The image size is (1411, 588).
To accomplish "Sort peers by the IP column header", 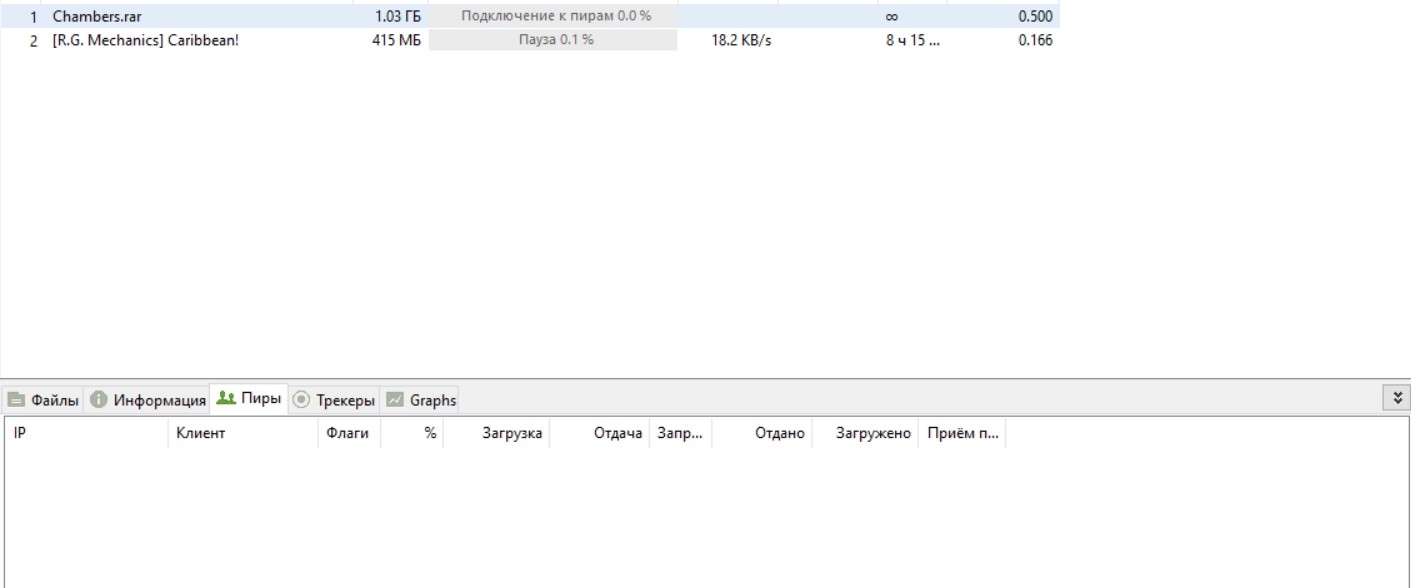I will [x=88, y=433].
